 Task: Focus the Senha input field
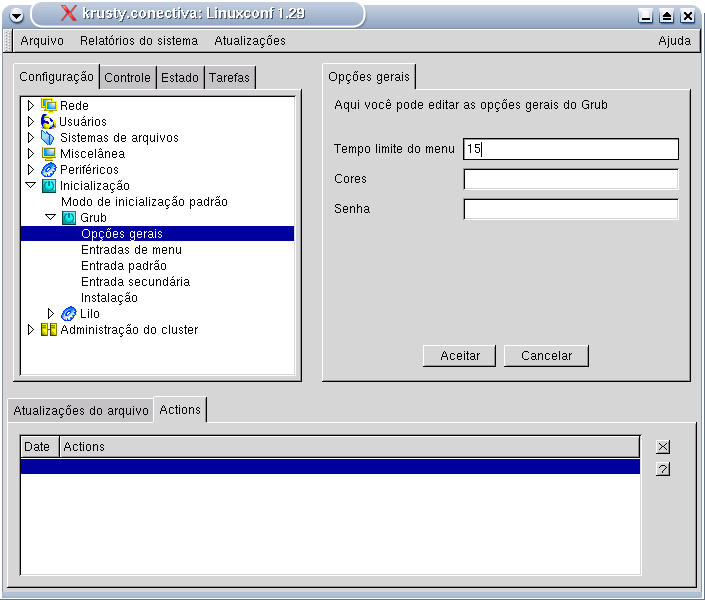(571, 209)
